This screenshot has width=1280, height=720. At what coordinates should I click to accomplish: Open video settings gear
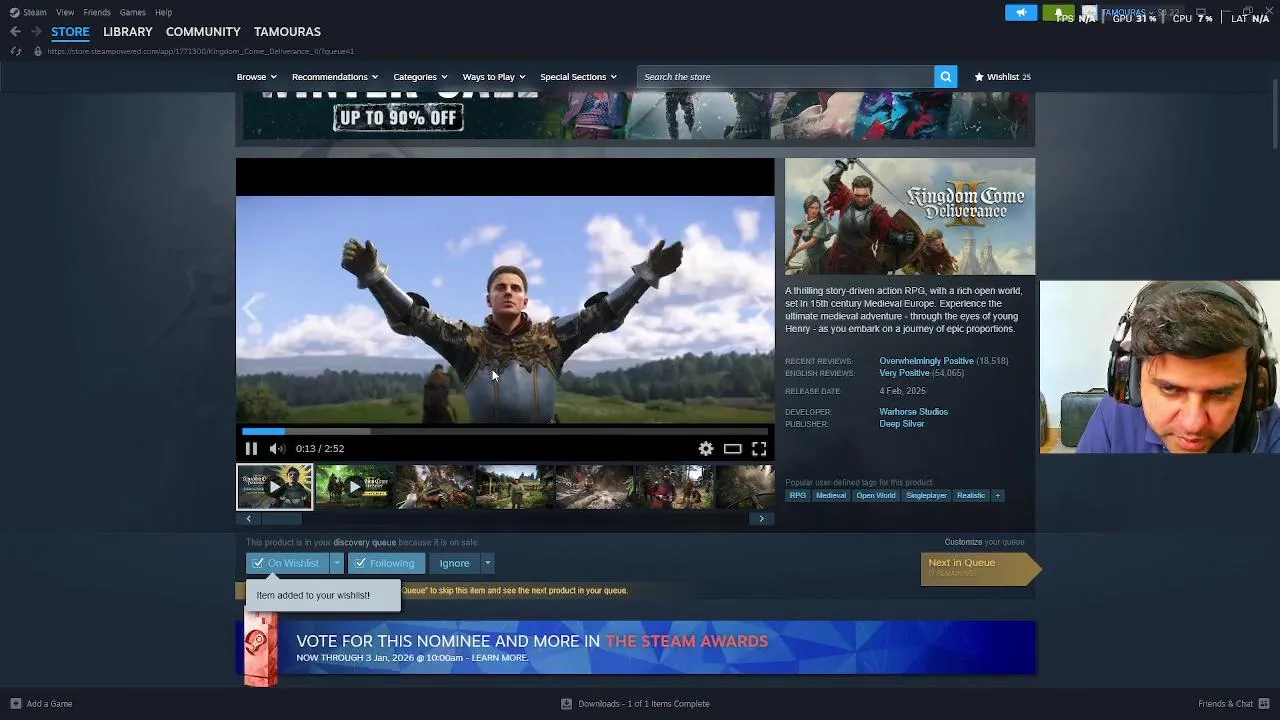[x=706, y=449]
